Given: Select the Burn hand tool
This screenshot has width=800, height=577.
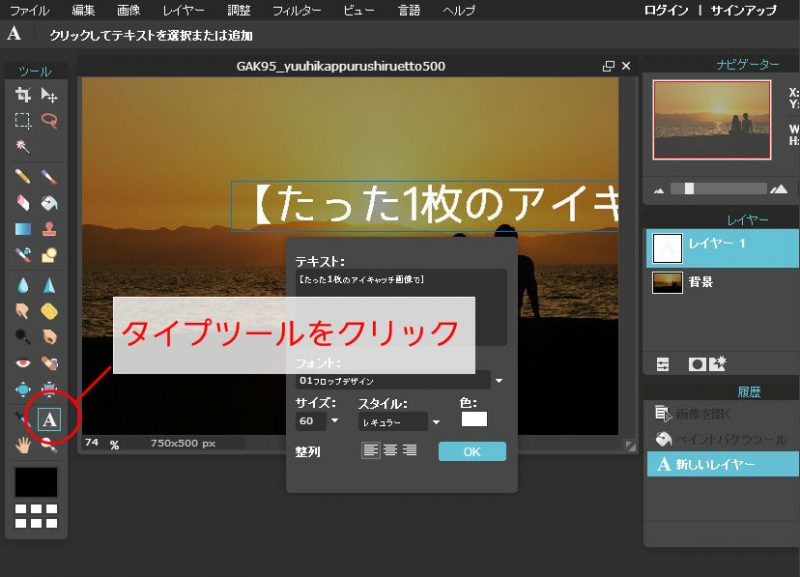Looking at the screenshot, I should click(49, 337).
